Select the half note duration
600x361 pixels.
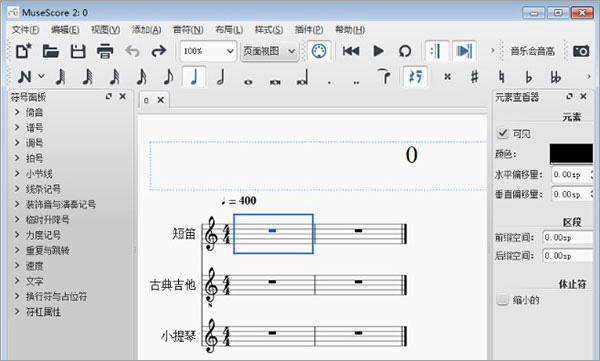220,77
